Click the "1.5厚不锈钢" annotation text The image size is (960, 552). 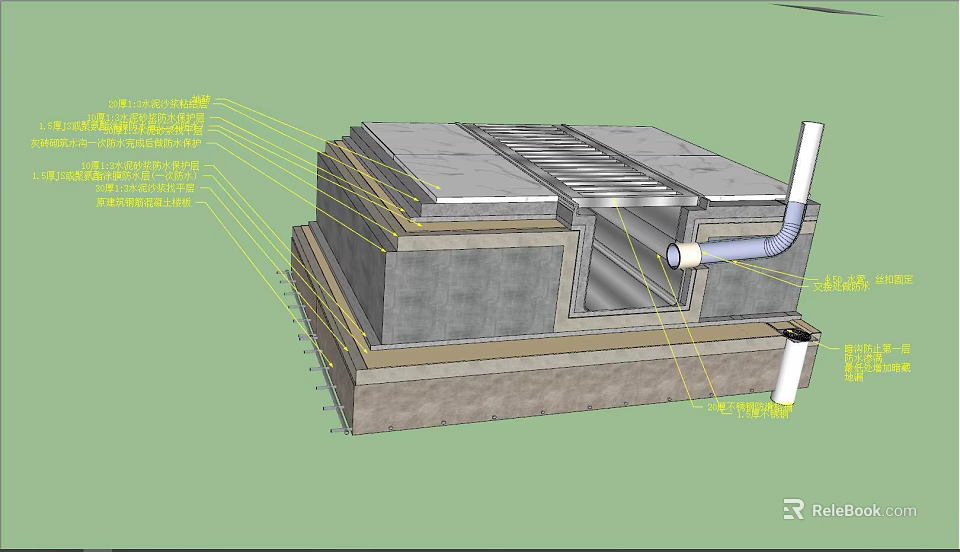pyautogui.click(x=762, y=415)
